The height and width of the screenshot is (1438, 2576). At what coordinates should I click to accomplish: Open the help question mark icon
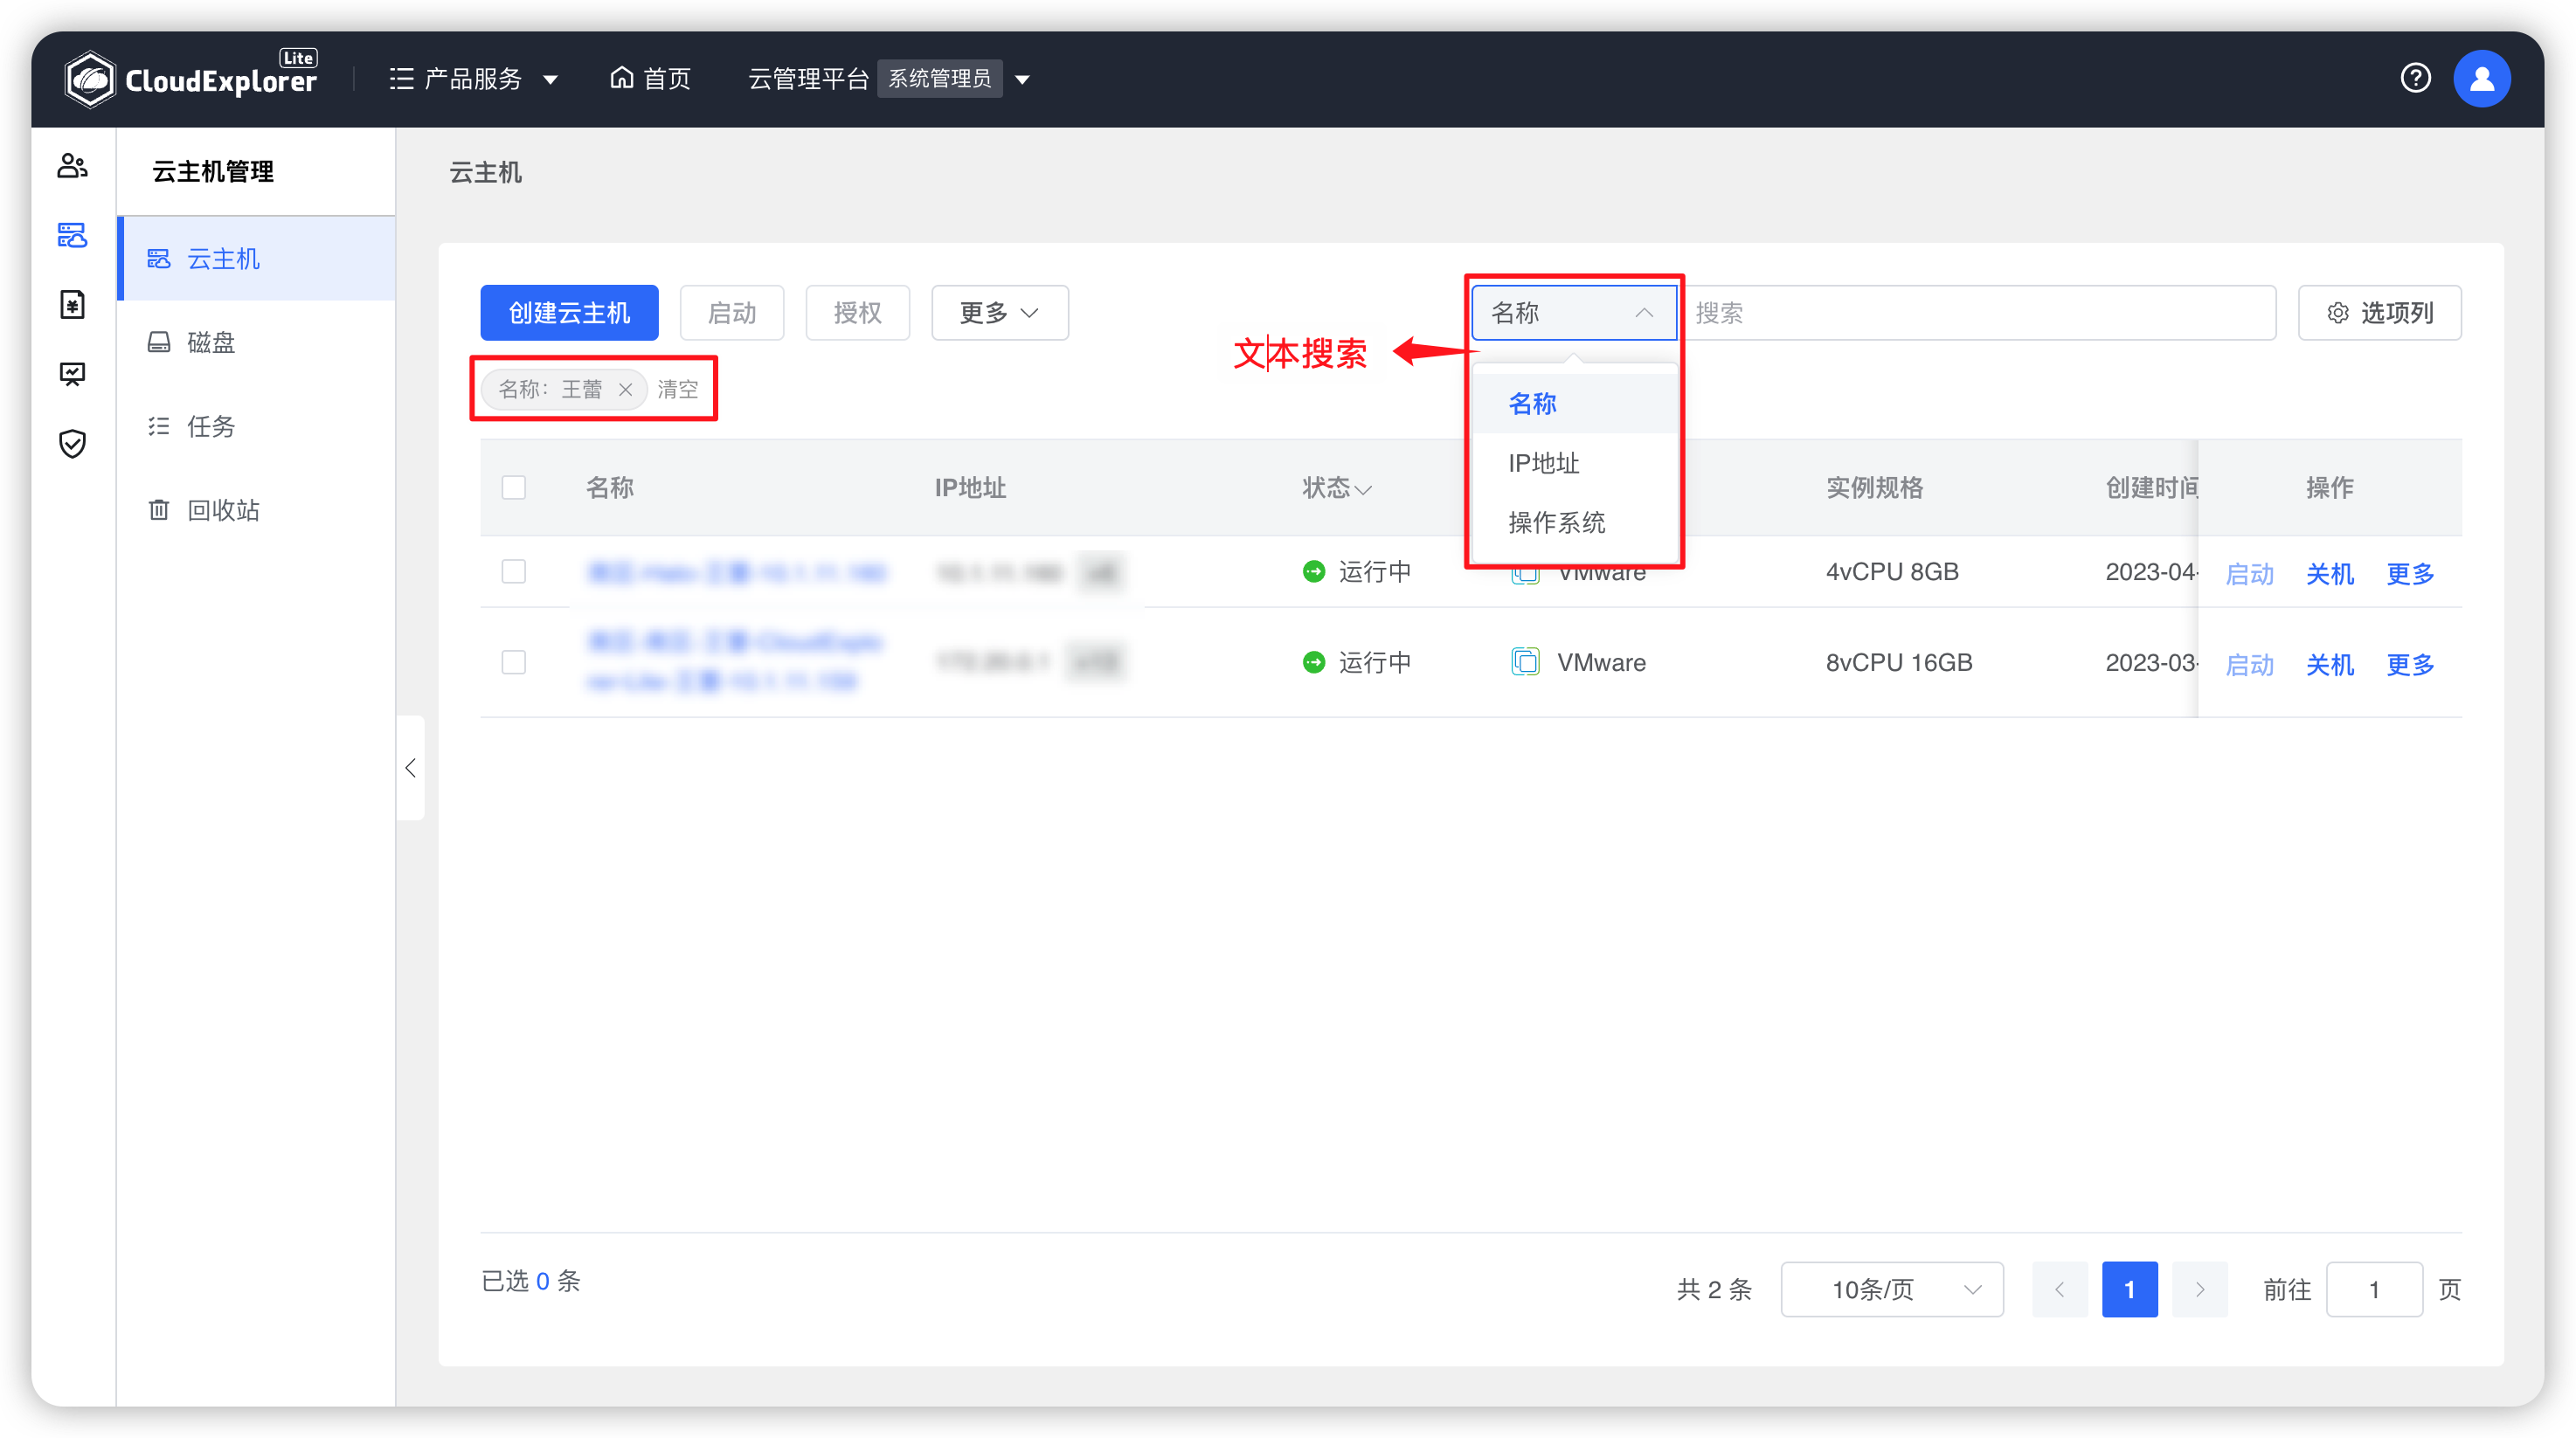click(x=2415, y=78)
